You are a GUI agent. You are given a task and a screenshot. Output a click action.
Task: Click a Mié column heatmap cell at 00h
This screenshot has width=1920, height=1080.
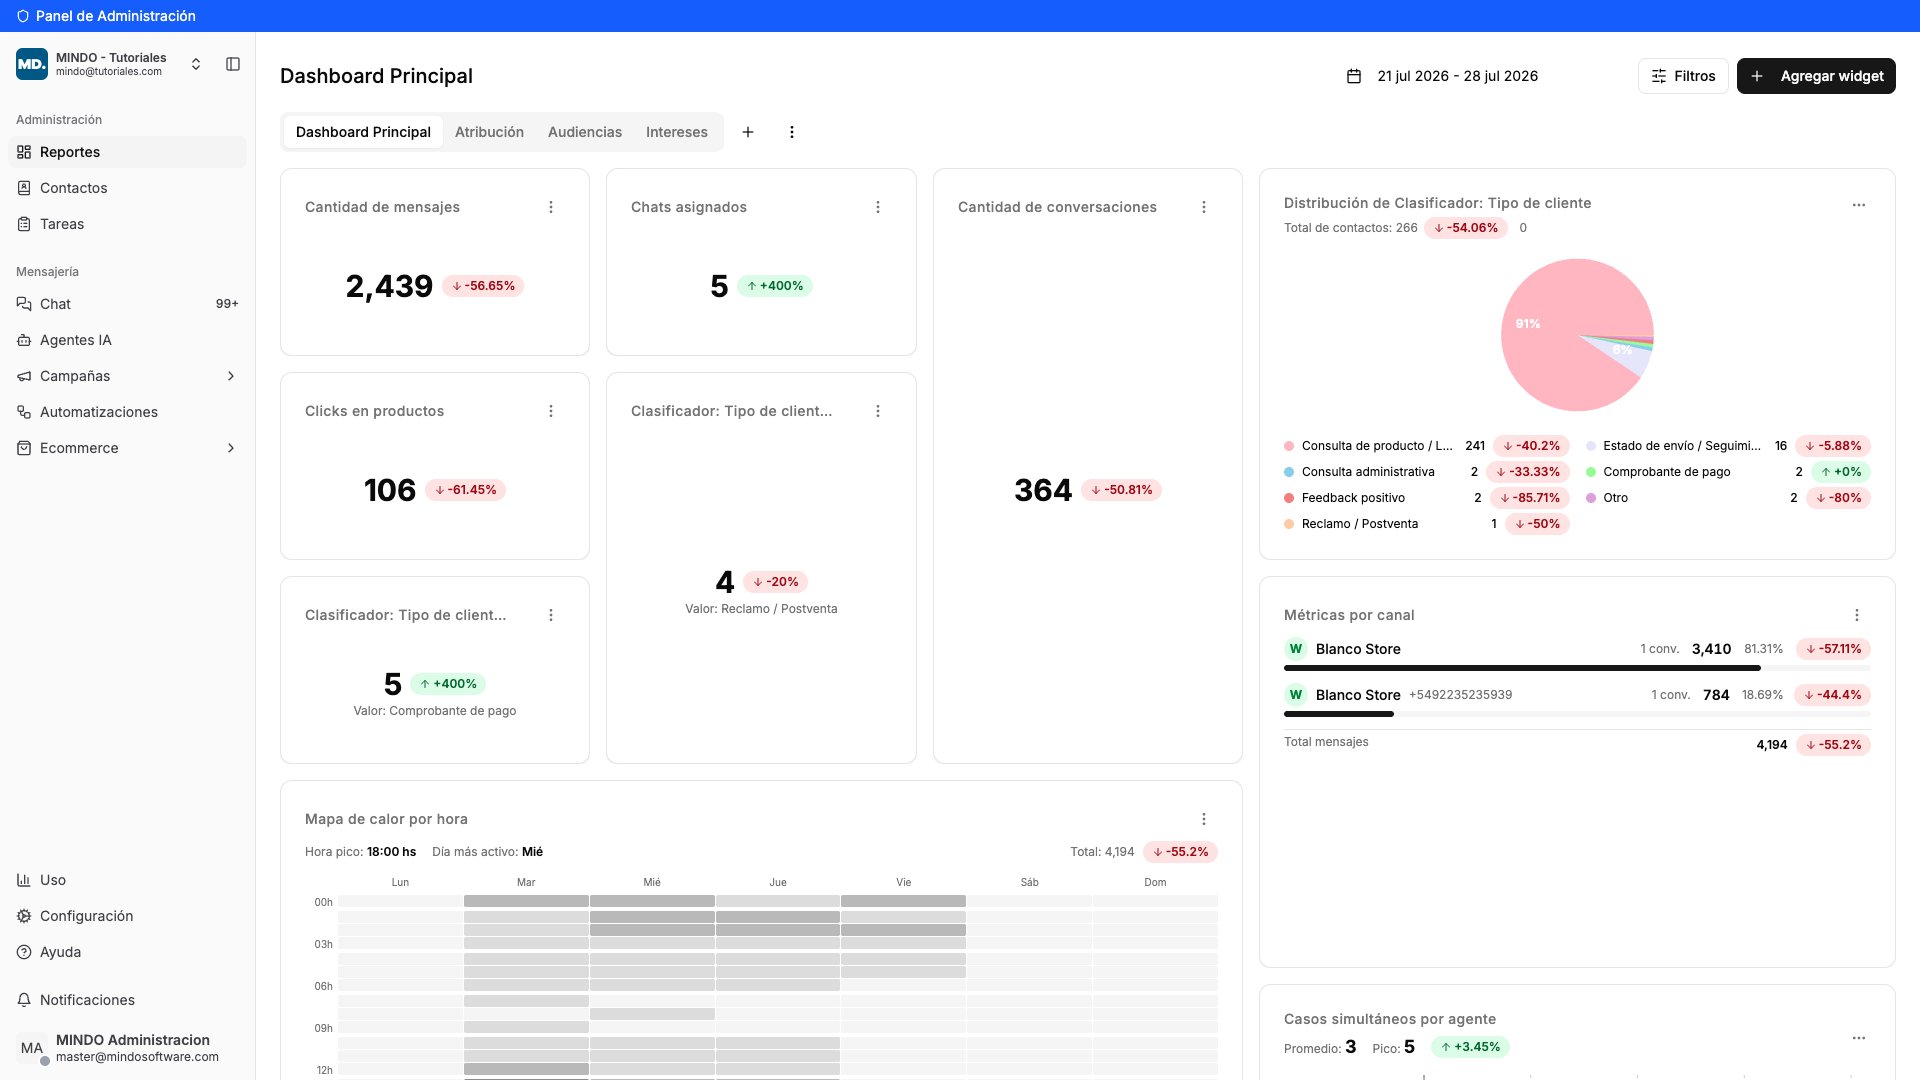pyautogui.click(x=652, y=901)
